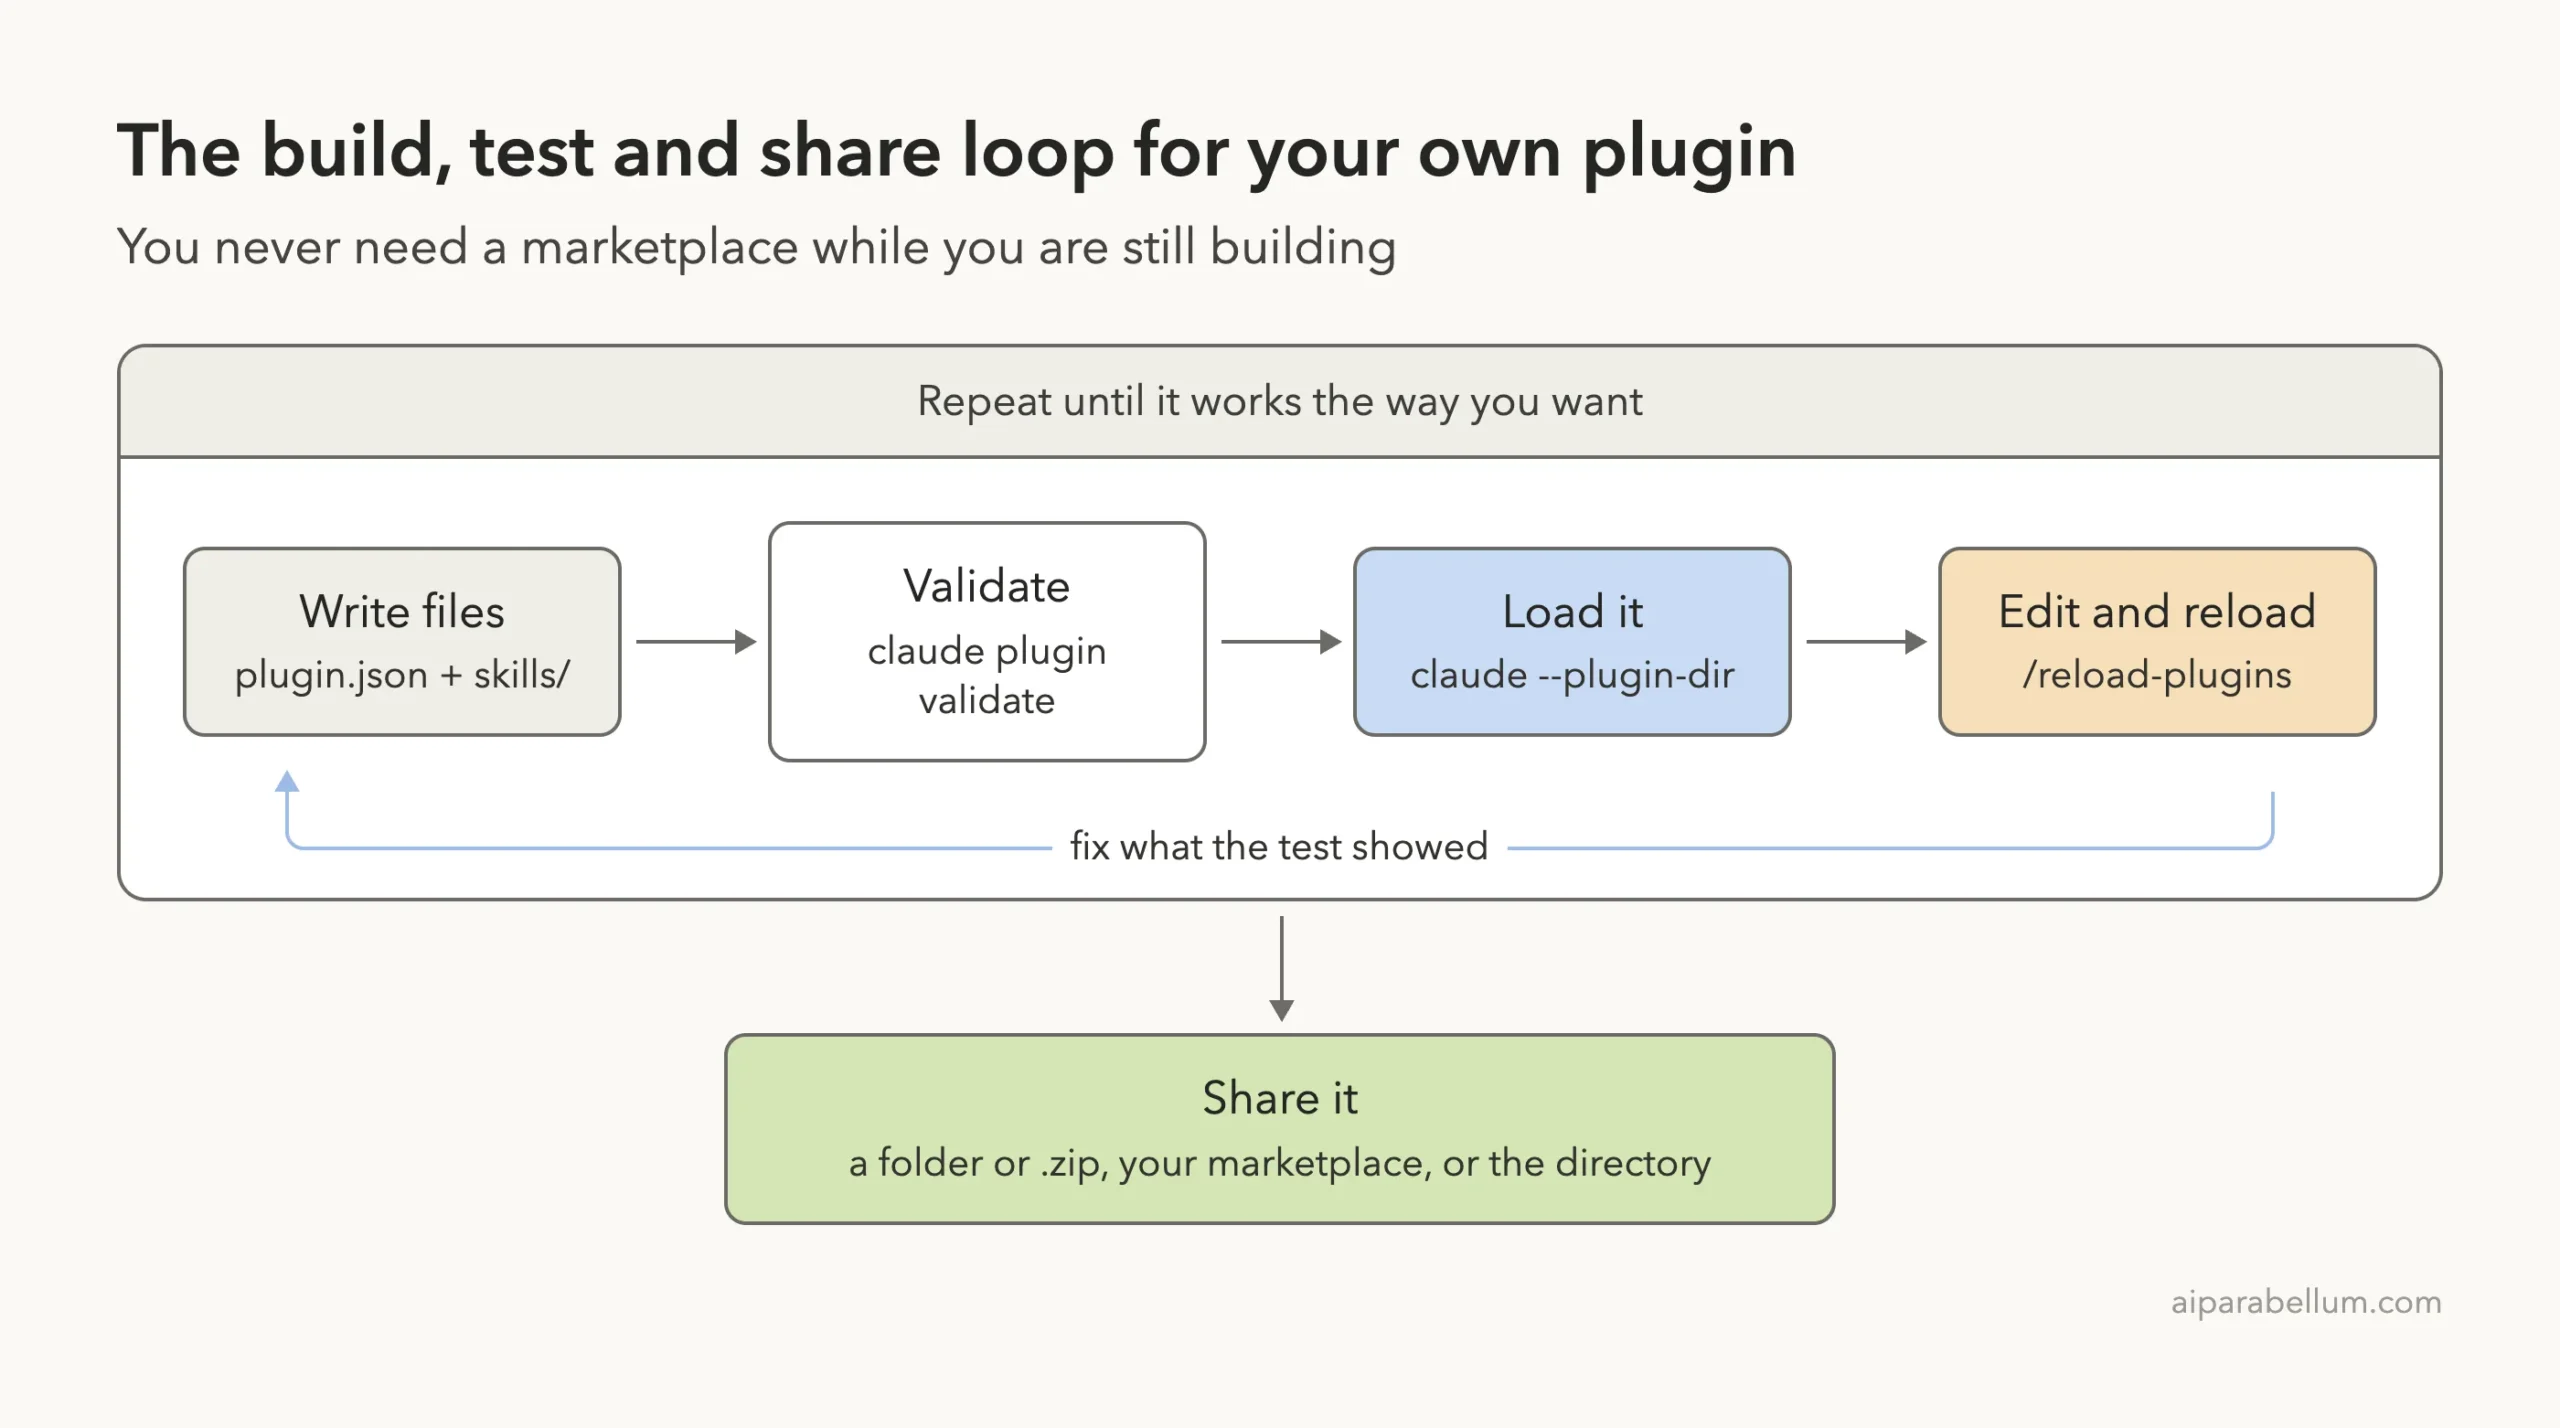Click the 'Validate' box

pyautogui.click(x=987, y=641)
